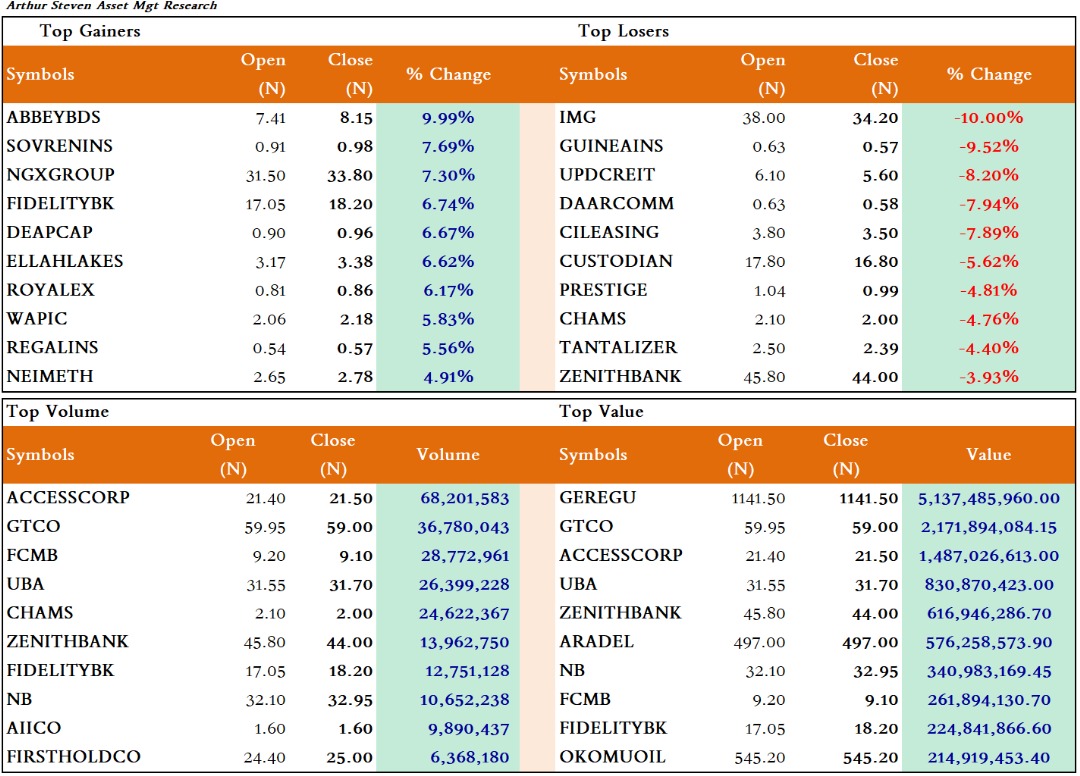Click the 9.99% change value for ABBEYBDS
Viewport: 1080px width, 776px height.
pyautogui.click(x=448, y=118)
